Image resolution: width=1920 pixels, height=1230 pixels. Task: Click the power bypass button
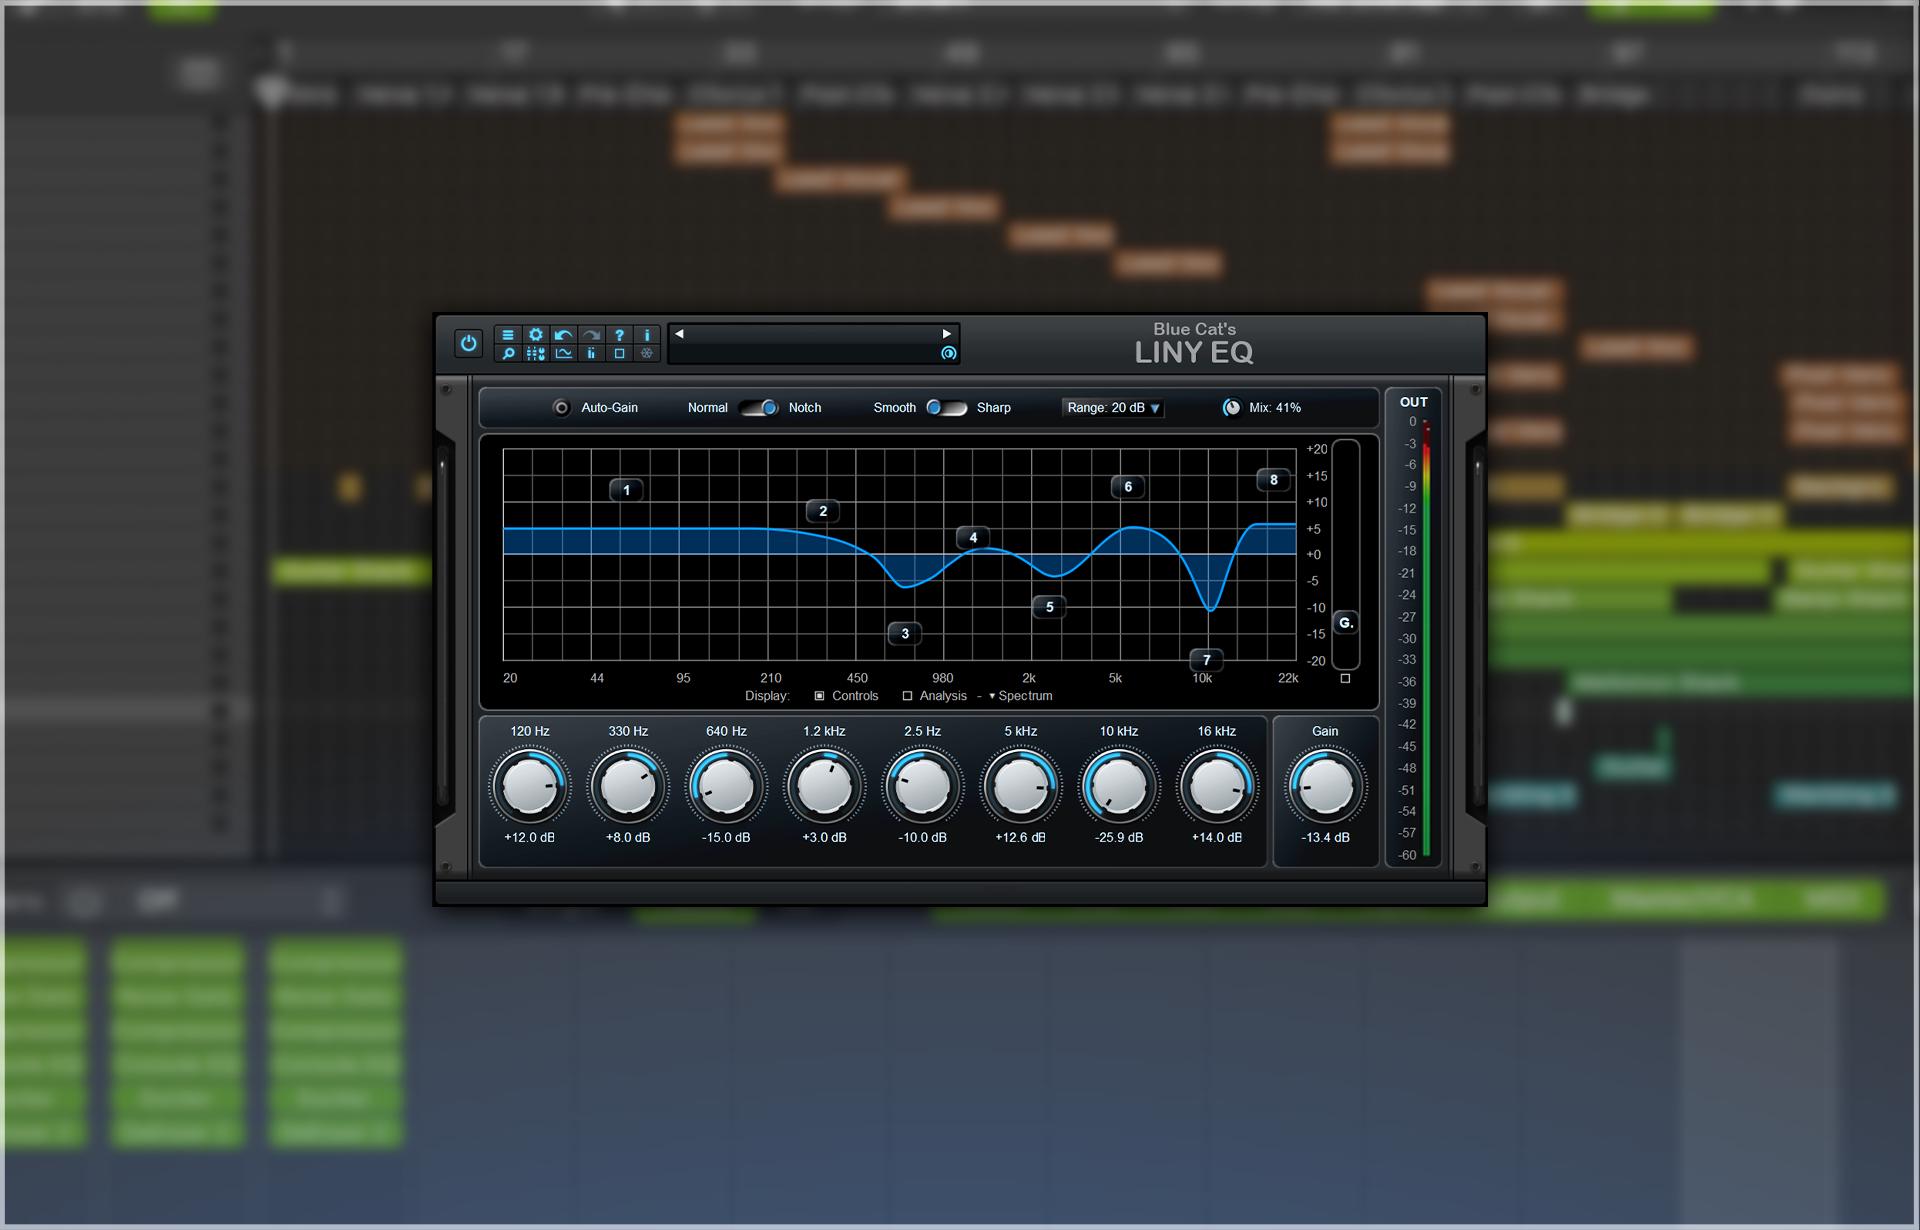click(x=468, y=343)
